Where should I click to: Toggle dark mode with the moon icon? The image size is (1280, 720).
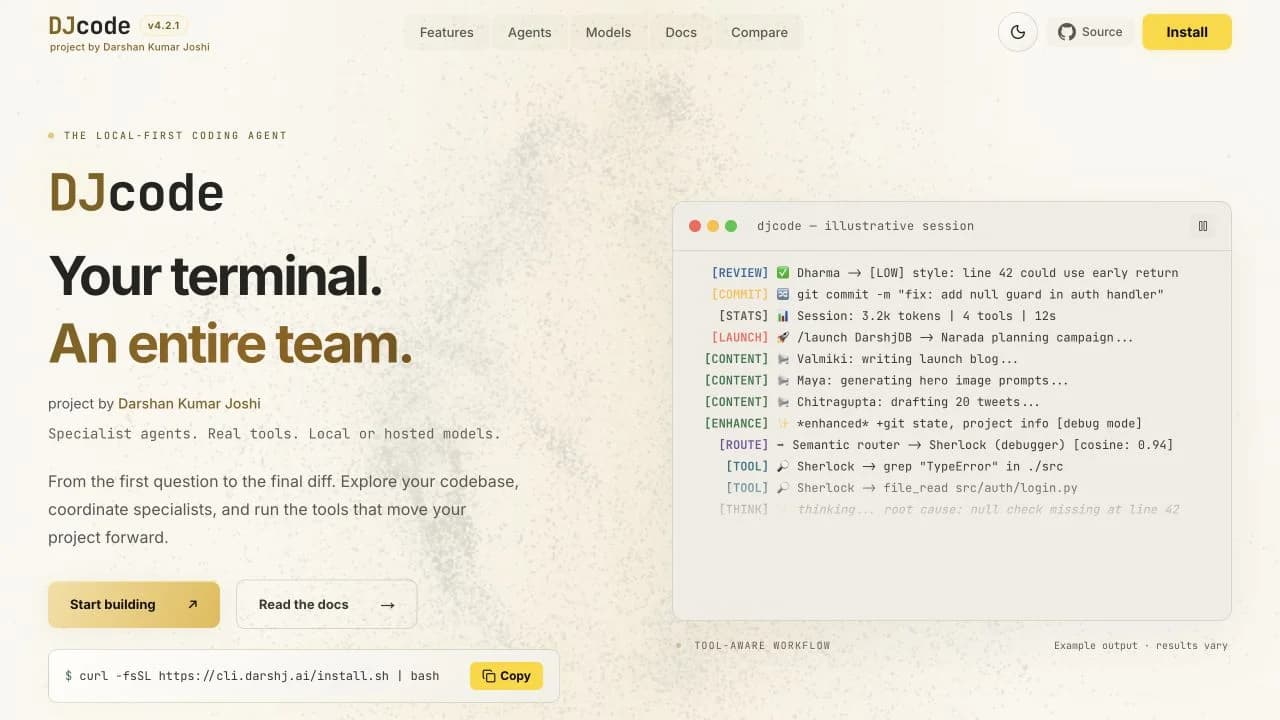coord(1018,32)
